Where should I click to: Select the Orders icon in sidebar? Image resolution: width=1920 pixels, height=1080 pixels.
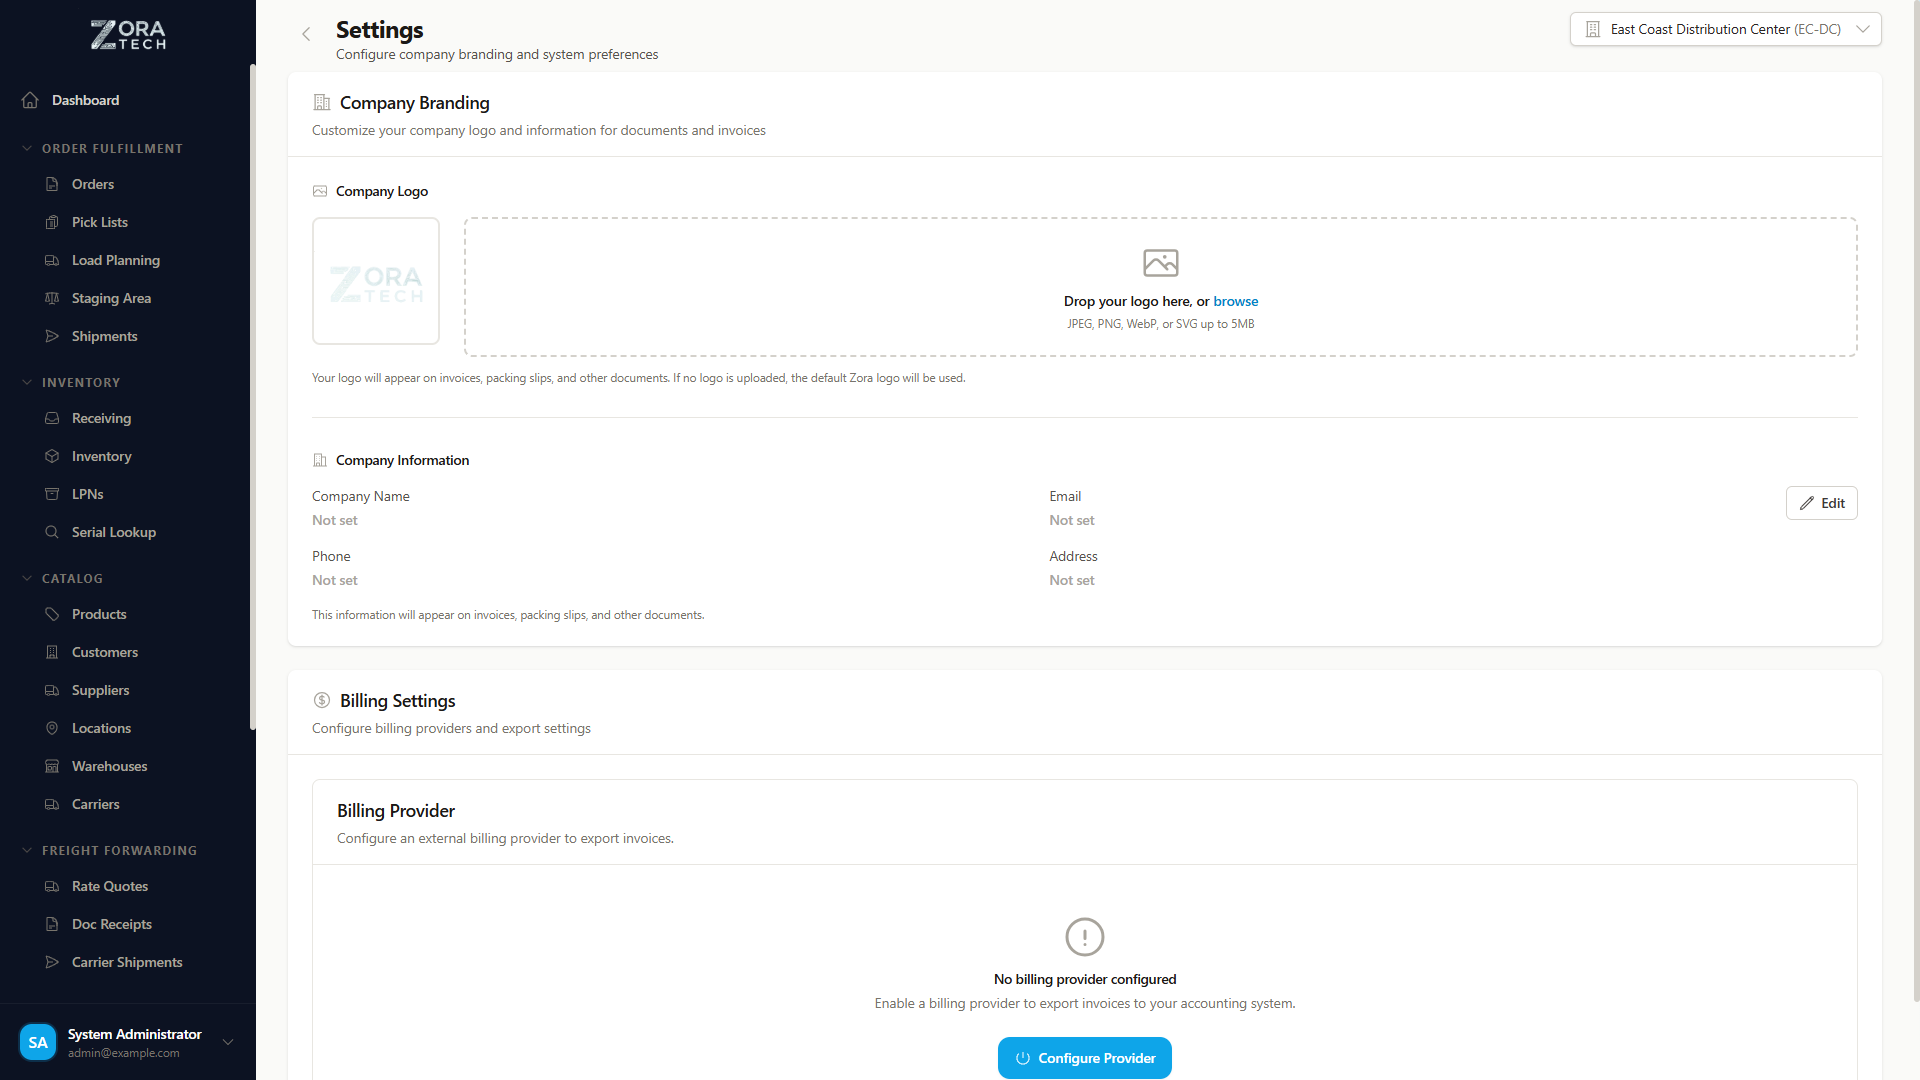pos(52,184)
